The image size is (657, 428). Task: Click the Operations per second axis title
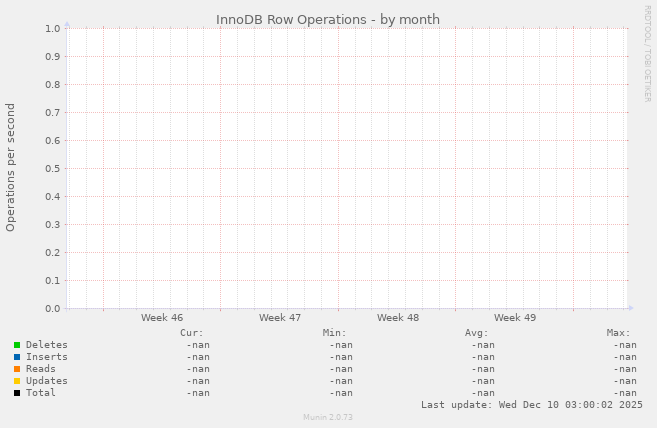click(x=10, y=167)
